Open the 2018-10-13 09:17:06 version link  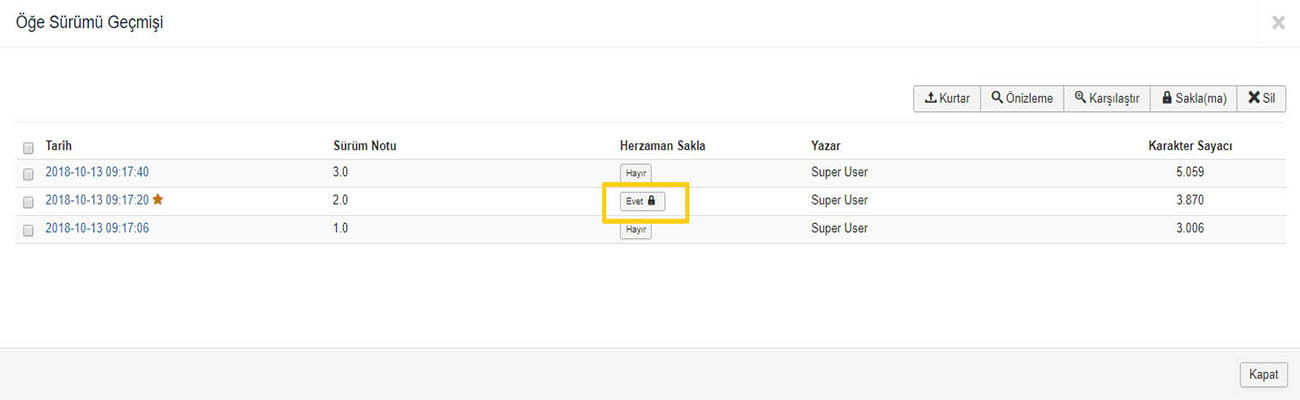pyautogui.click(x=97, y=228)
